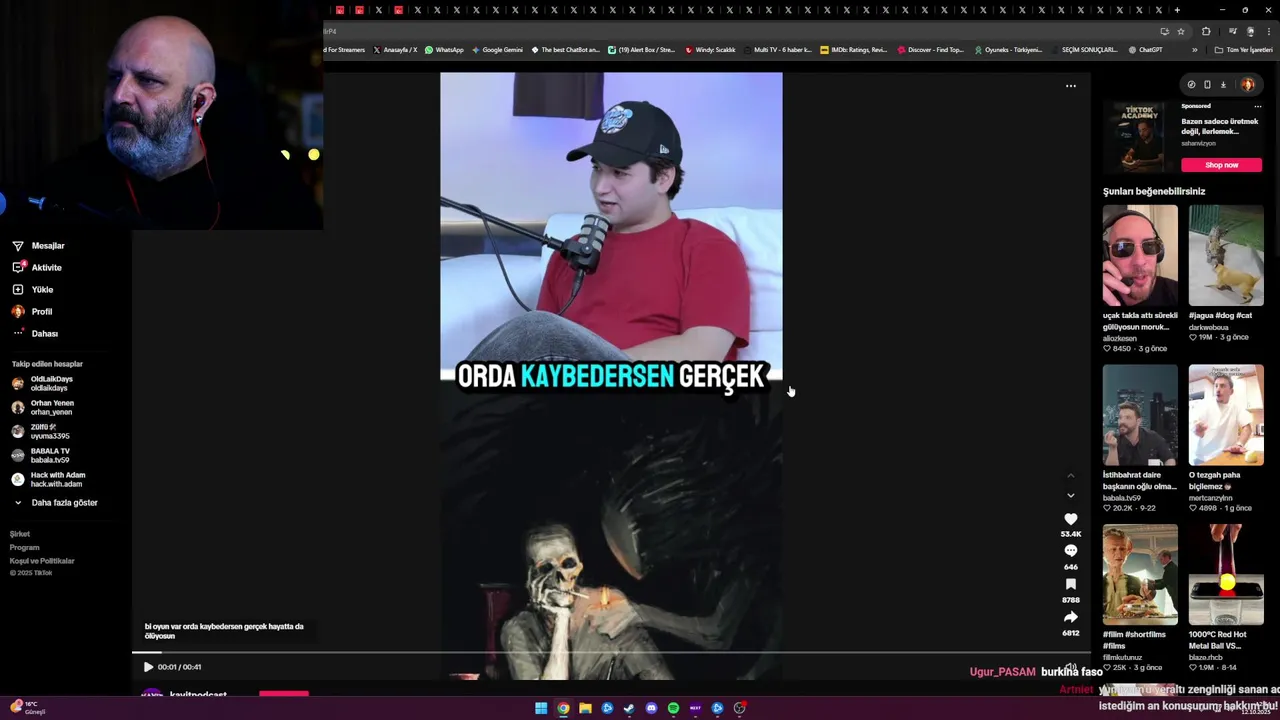Open the BABALA TV followed account
This screenshot has width=1280, height=720.
41,456
